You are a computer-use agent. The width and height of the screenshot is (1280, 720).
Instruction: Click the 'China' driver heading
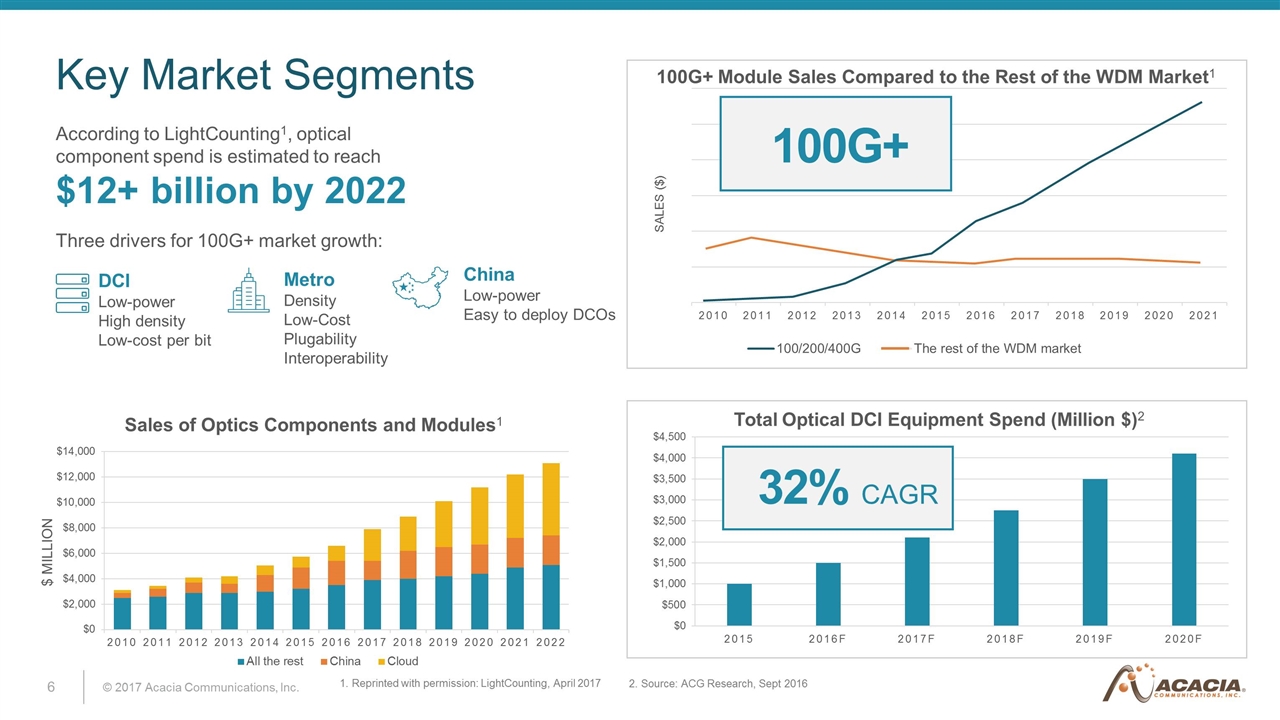pyautogui.click(x=489, y=274)
